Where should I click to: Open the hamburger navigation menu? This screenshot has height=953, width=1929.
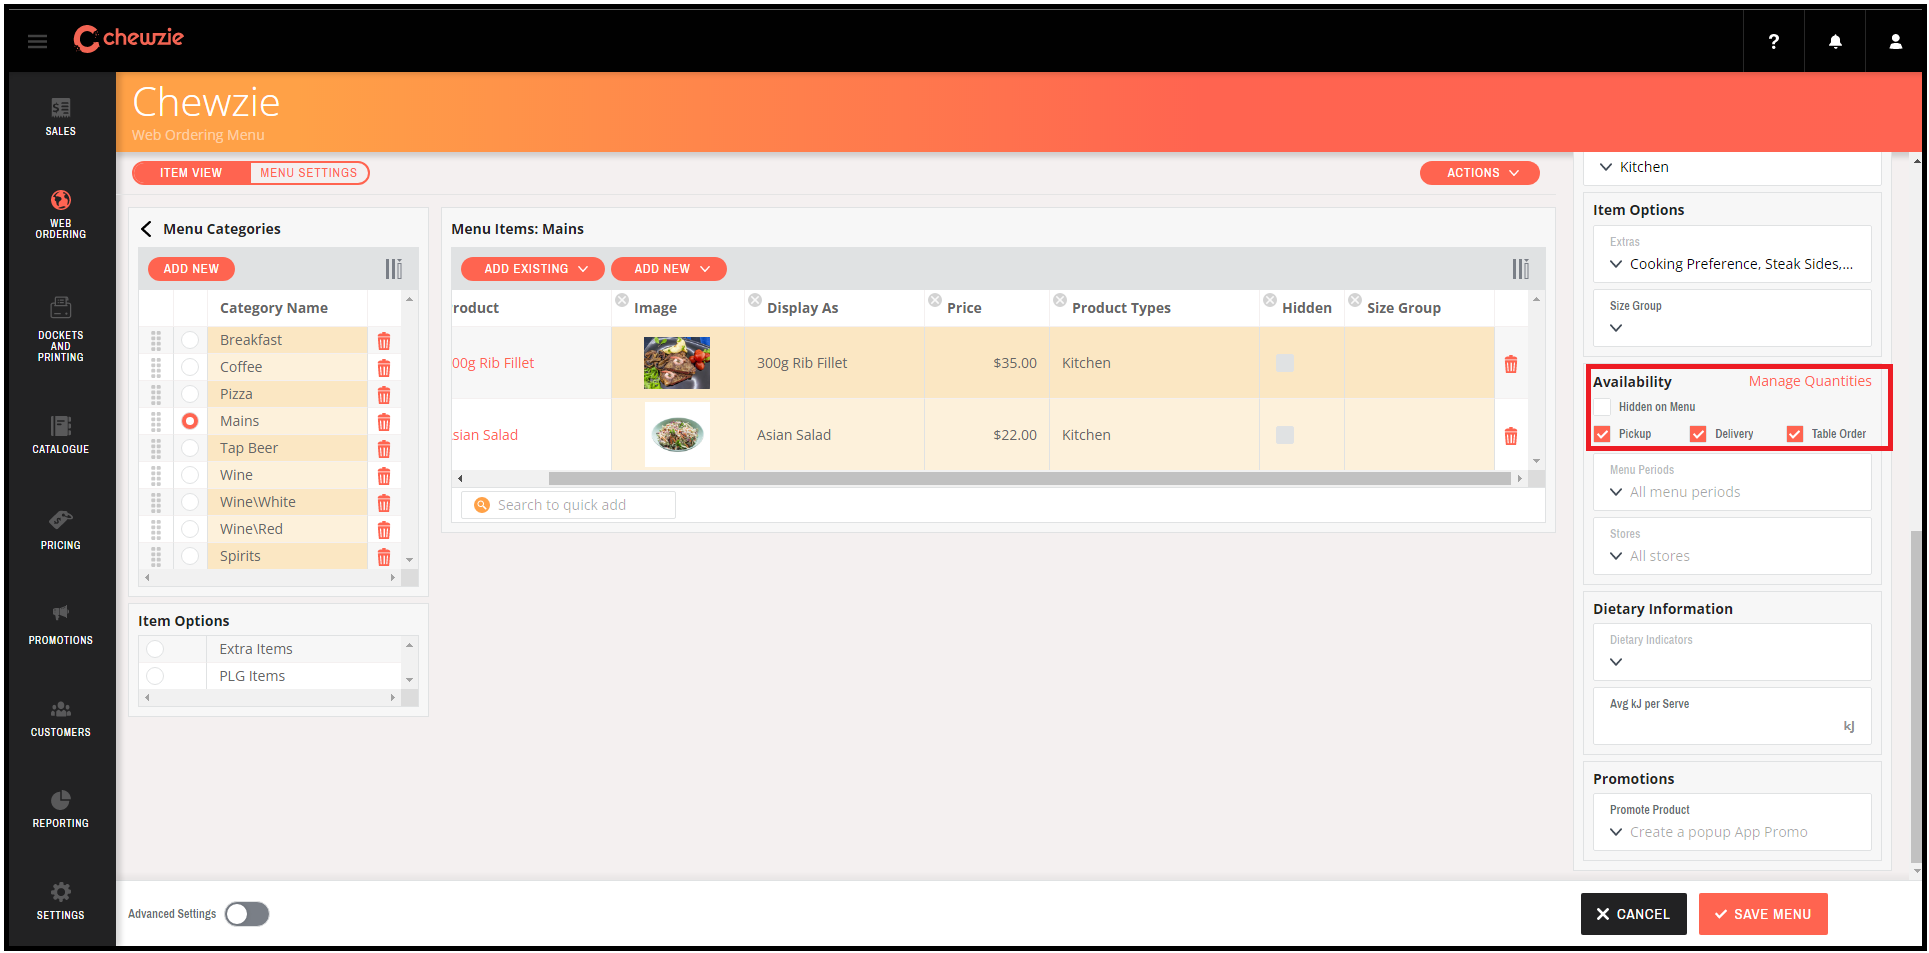tap(37, 41)
